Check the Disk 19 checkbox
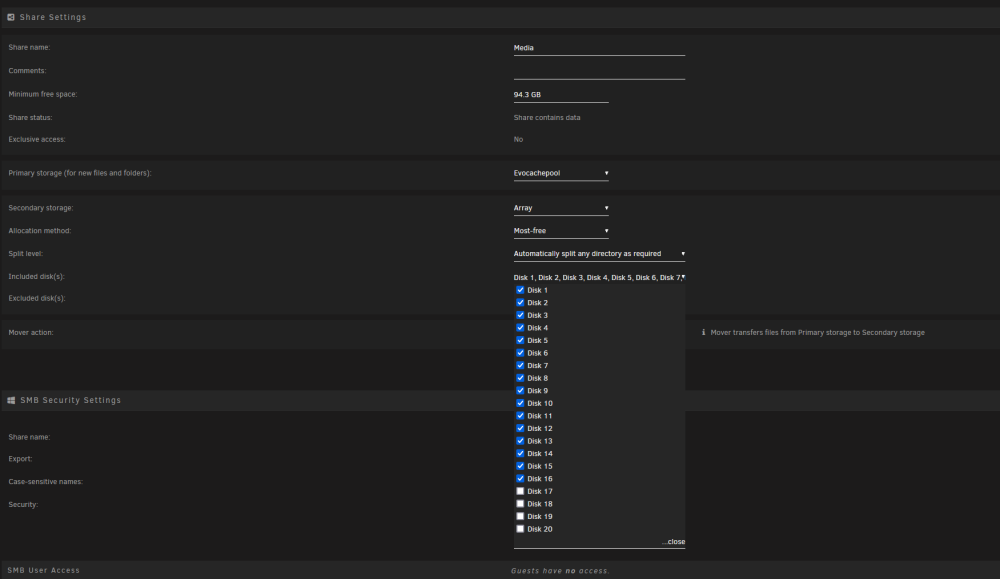This screenshot has width=1000, height=579. 520,517
